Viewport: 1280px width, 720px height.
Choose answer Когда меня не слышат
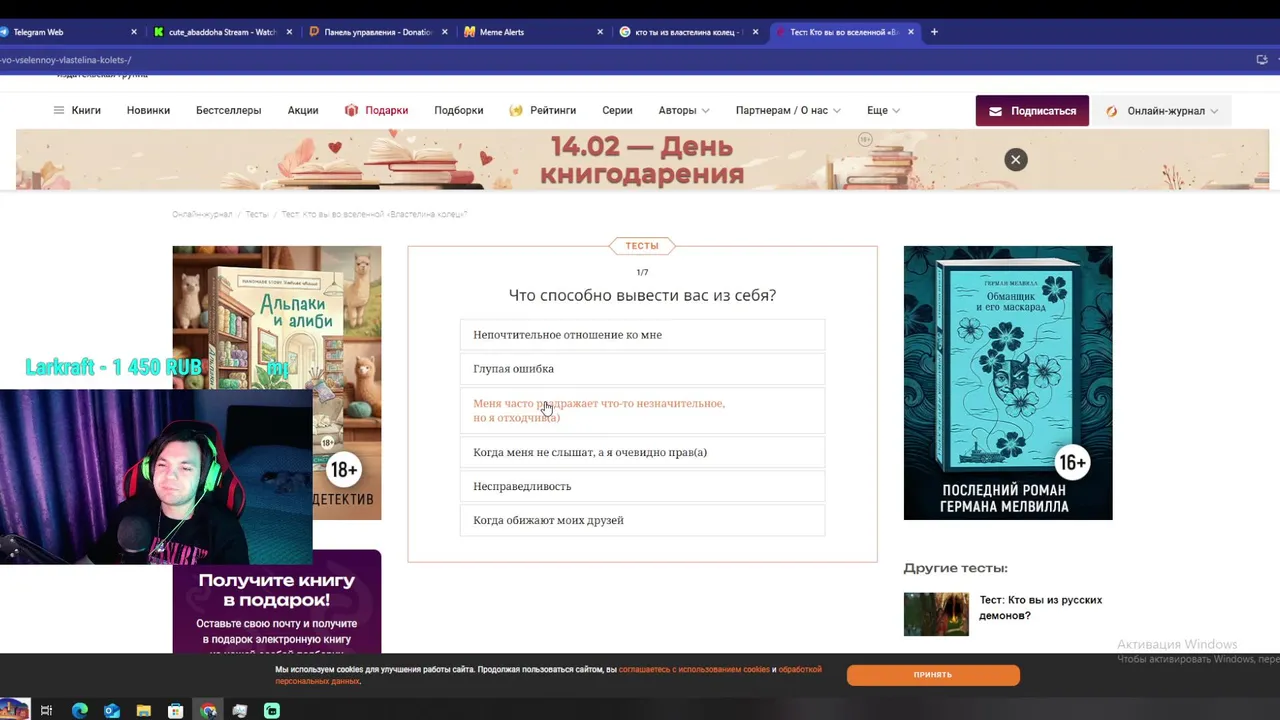click(642, 452)
